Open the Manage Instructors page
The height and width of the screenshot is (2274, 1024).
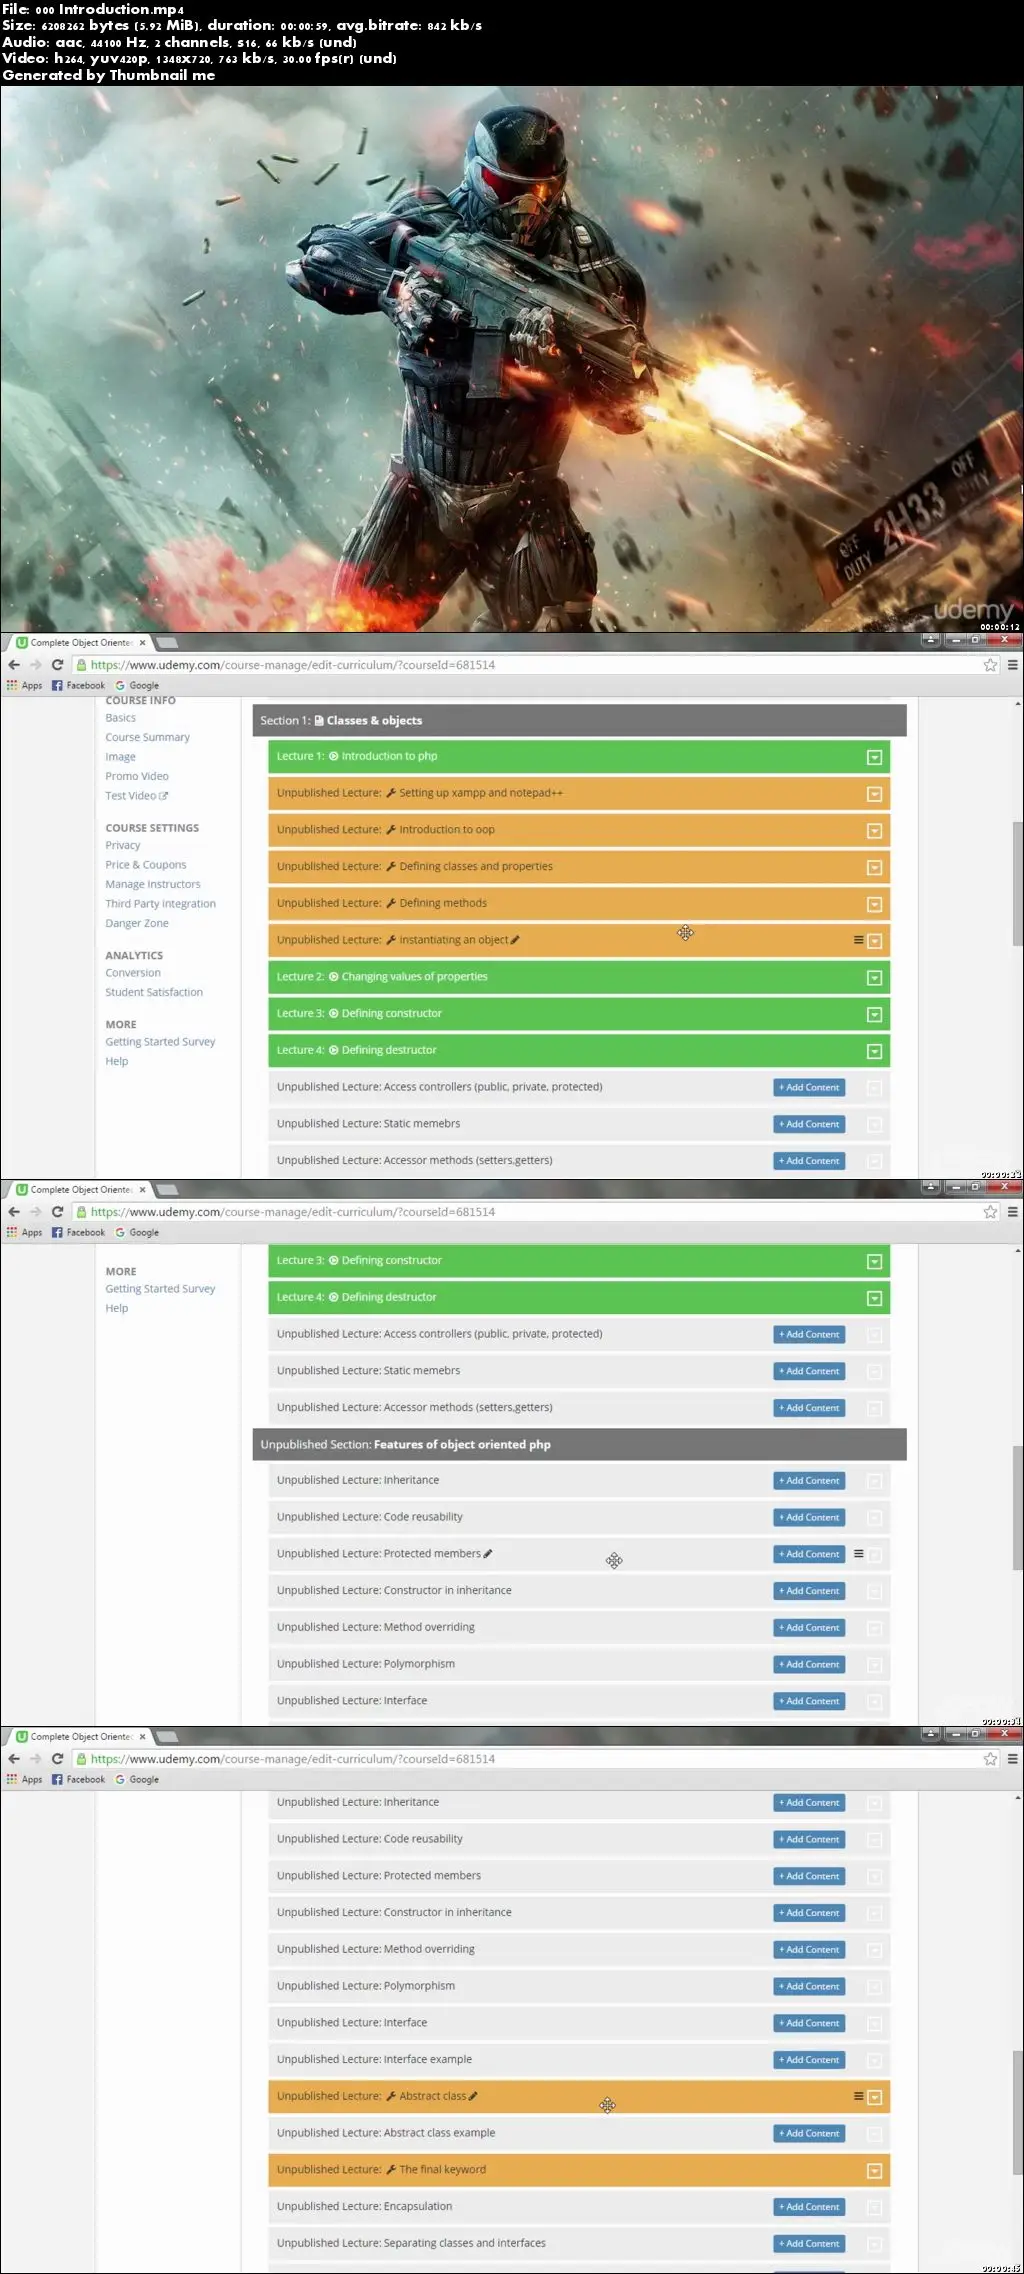(153, 884)
